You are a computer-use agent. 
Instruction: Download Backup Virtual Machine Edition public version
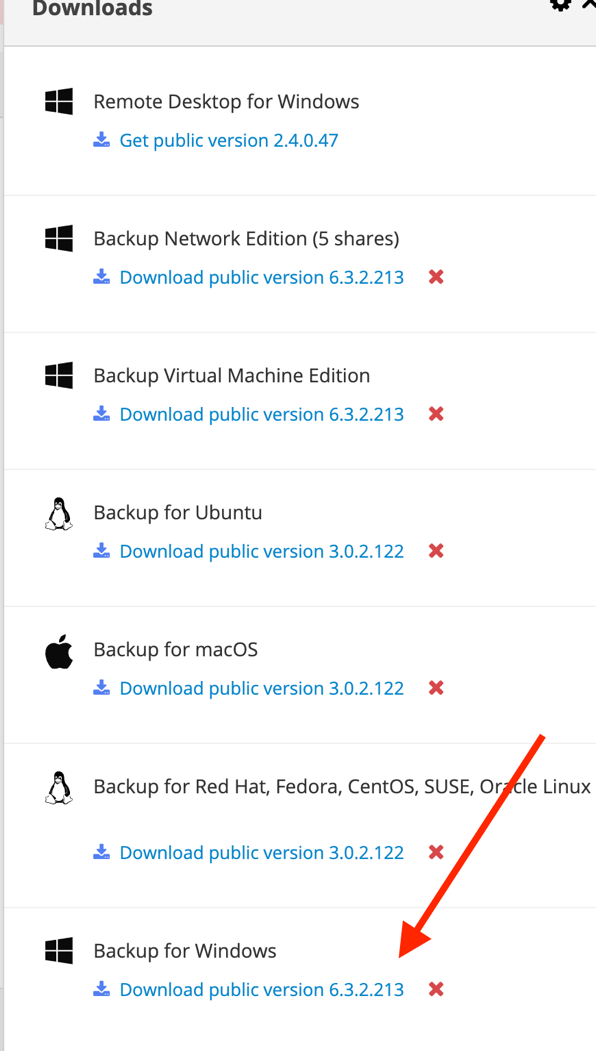261,414
